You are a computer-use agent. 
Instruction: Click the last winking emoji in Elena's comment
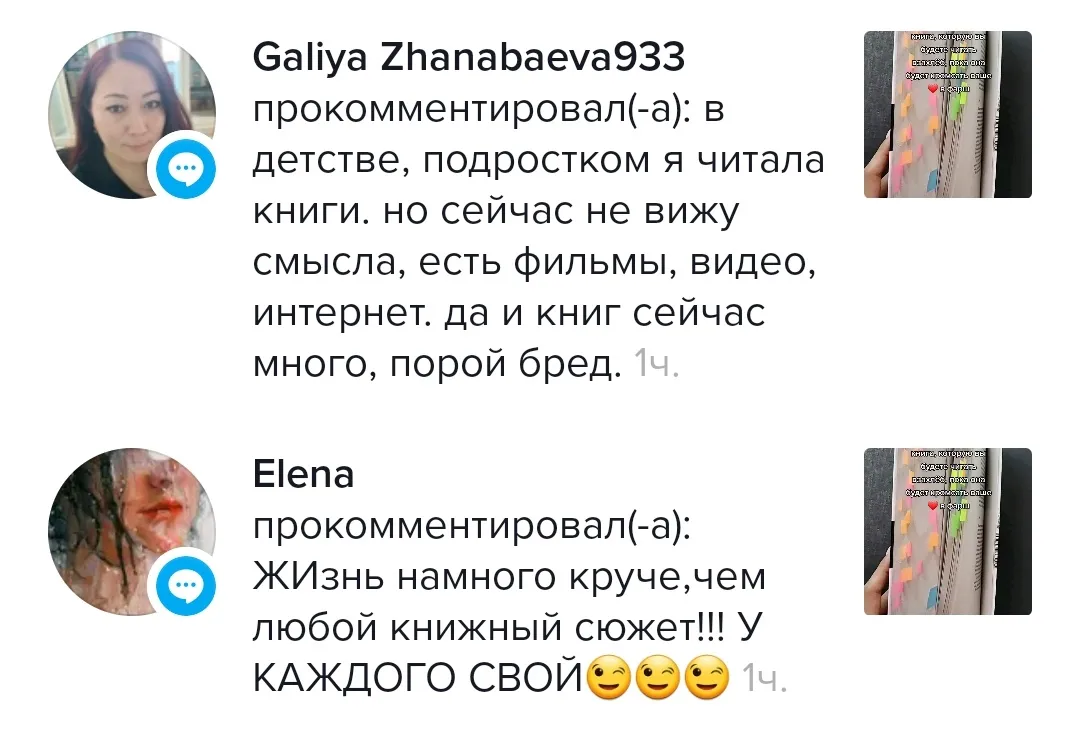[707, 677]
